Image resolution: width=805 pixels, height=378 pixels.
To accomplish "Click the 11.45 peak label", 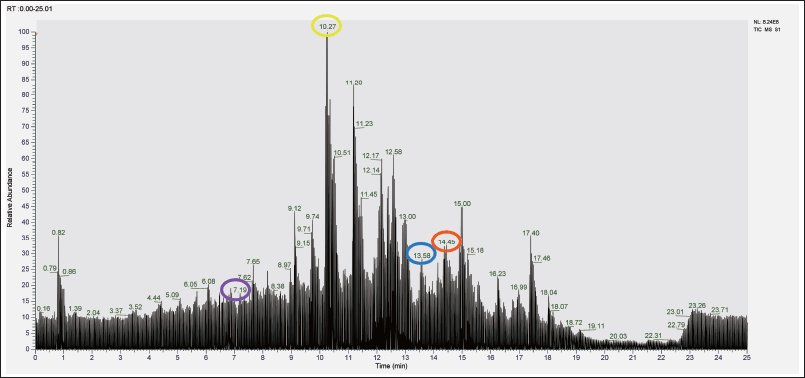I will (x=369, y=195).
